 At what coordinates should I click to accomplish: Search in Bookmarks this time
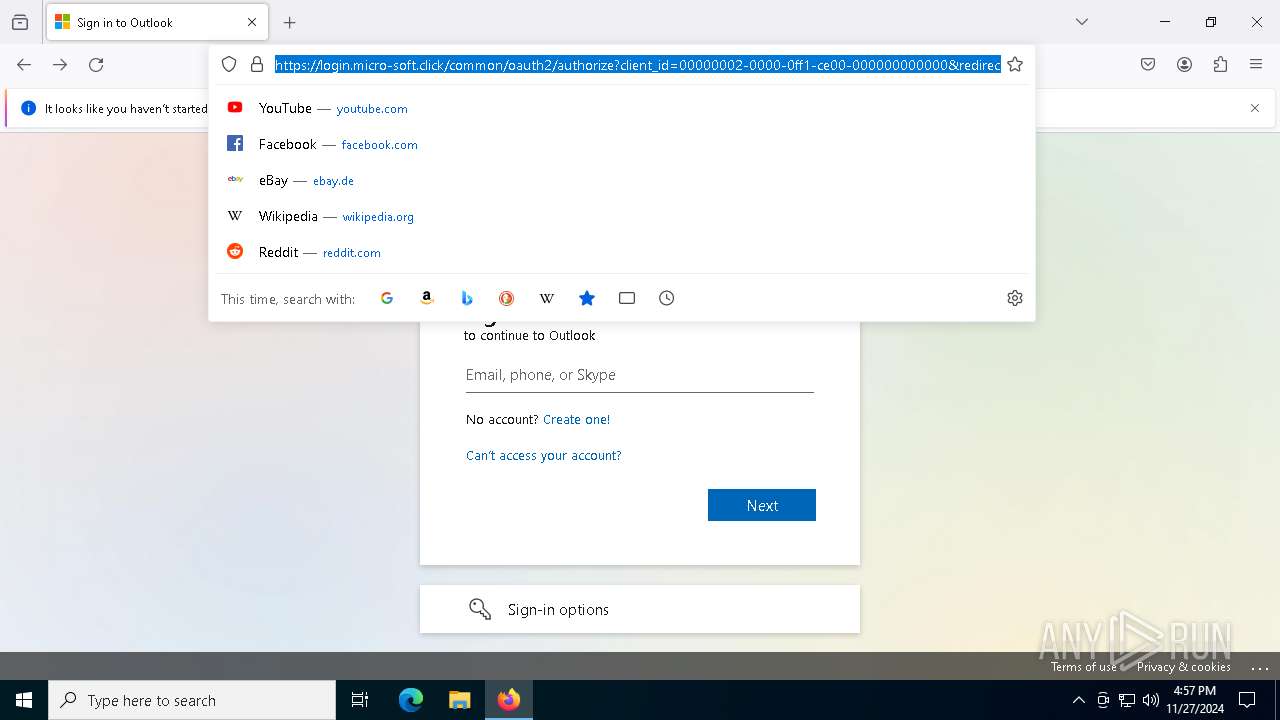(x=587, y=298)
